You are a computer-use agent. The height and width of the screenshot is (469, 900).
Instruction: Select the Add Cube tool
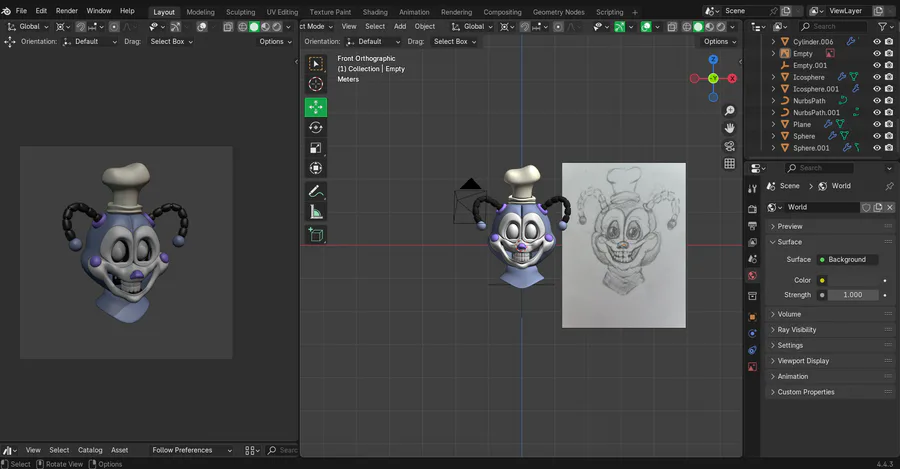[316, 235]
